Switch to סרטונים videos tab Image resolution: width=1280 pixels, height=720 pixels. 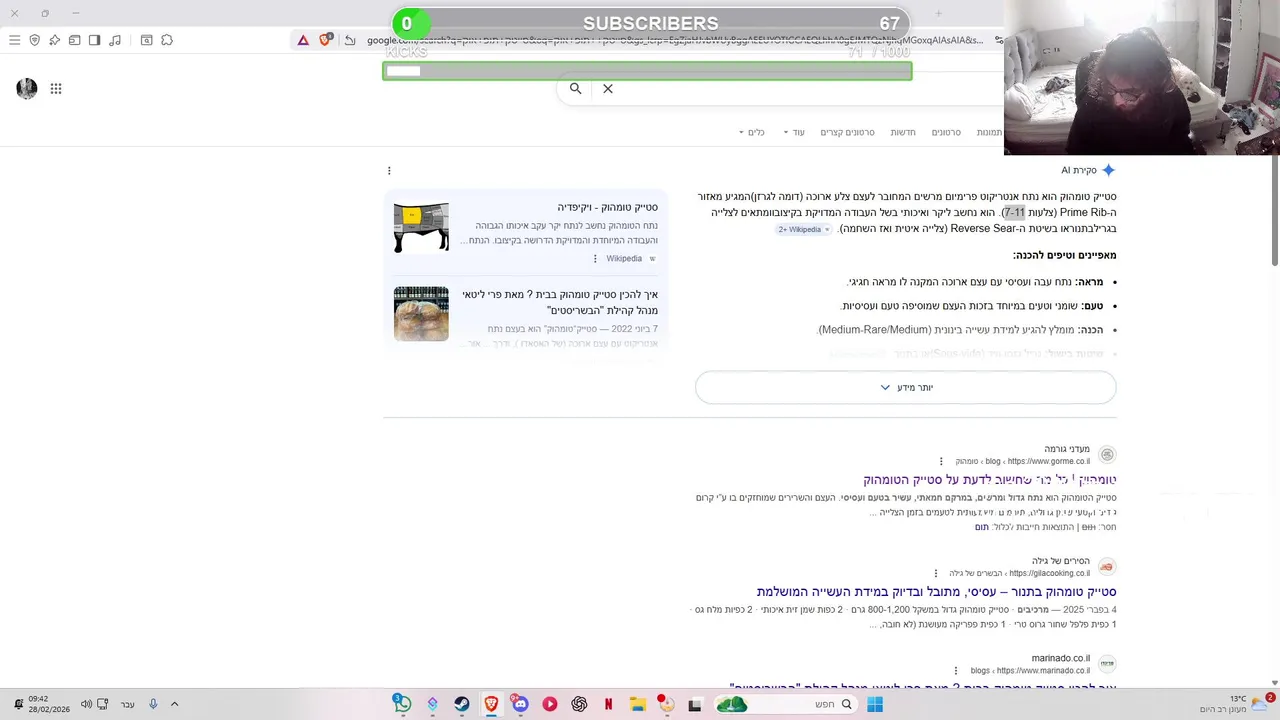pos(946,132)
